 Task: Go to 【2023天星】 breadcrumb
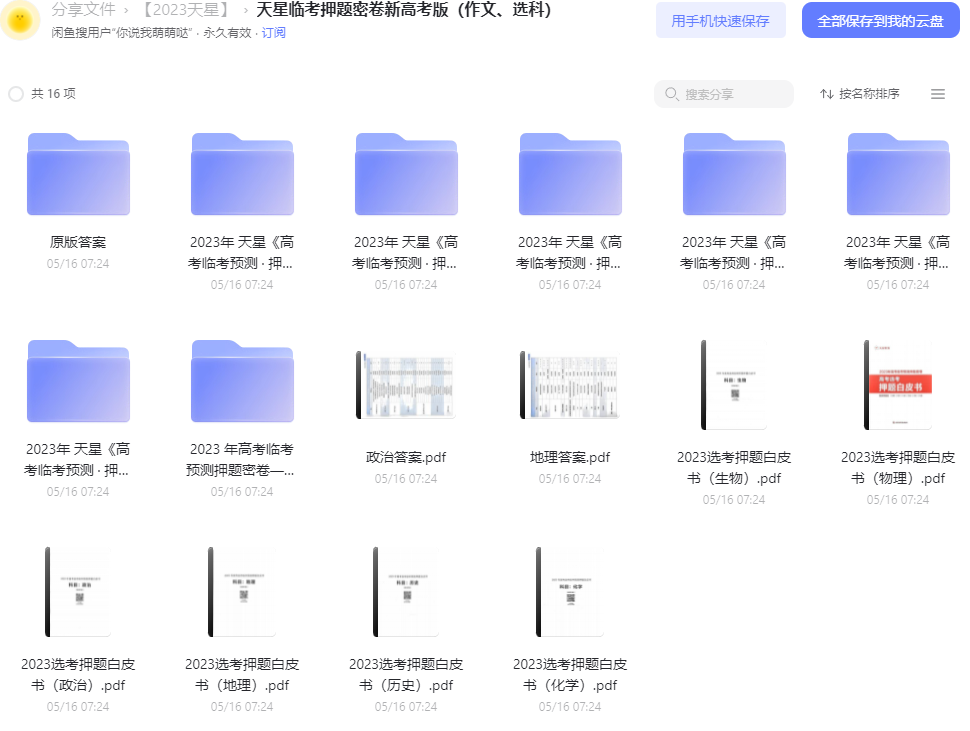[x=187, y=9]
